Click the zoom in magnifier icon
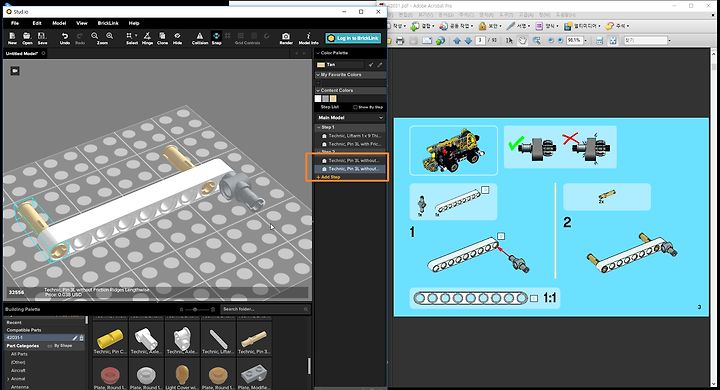This screenshot has height=390, width=720. coord(109,36)
